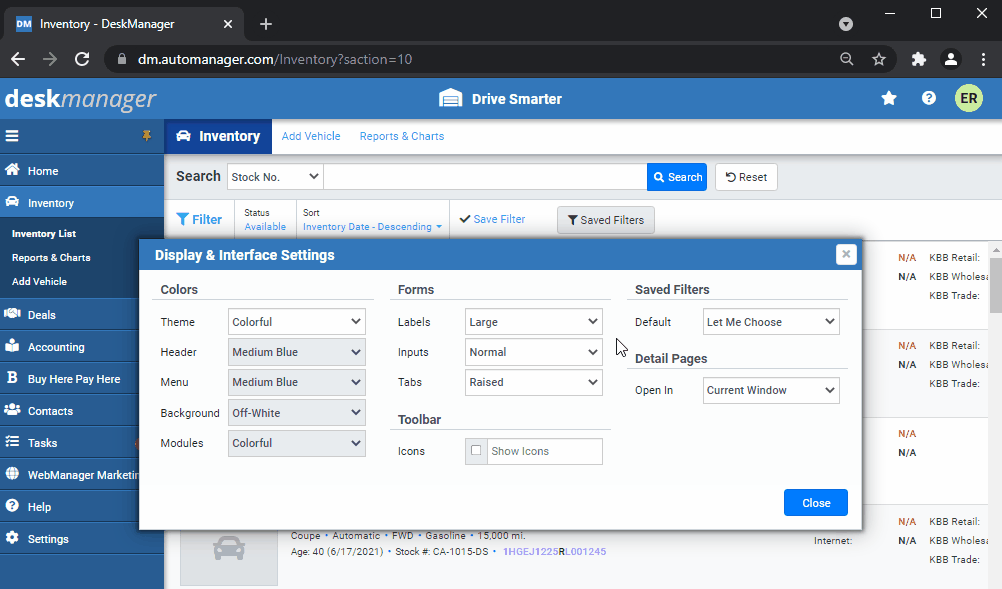Open WebManager Marketing in the sidebar
1002x589 pixels.
point(70,474)
